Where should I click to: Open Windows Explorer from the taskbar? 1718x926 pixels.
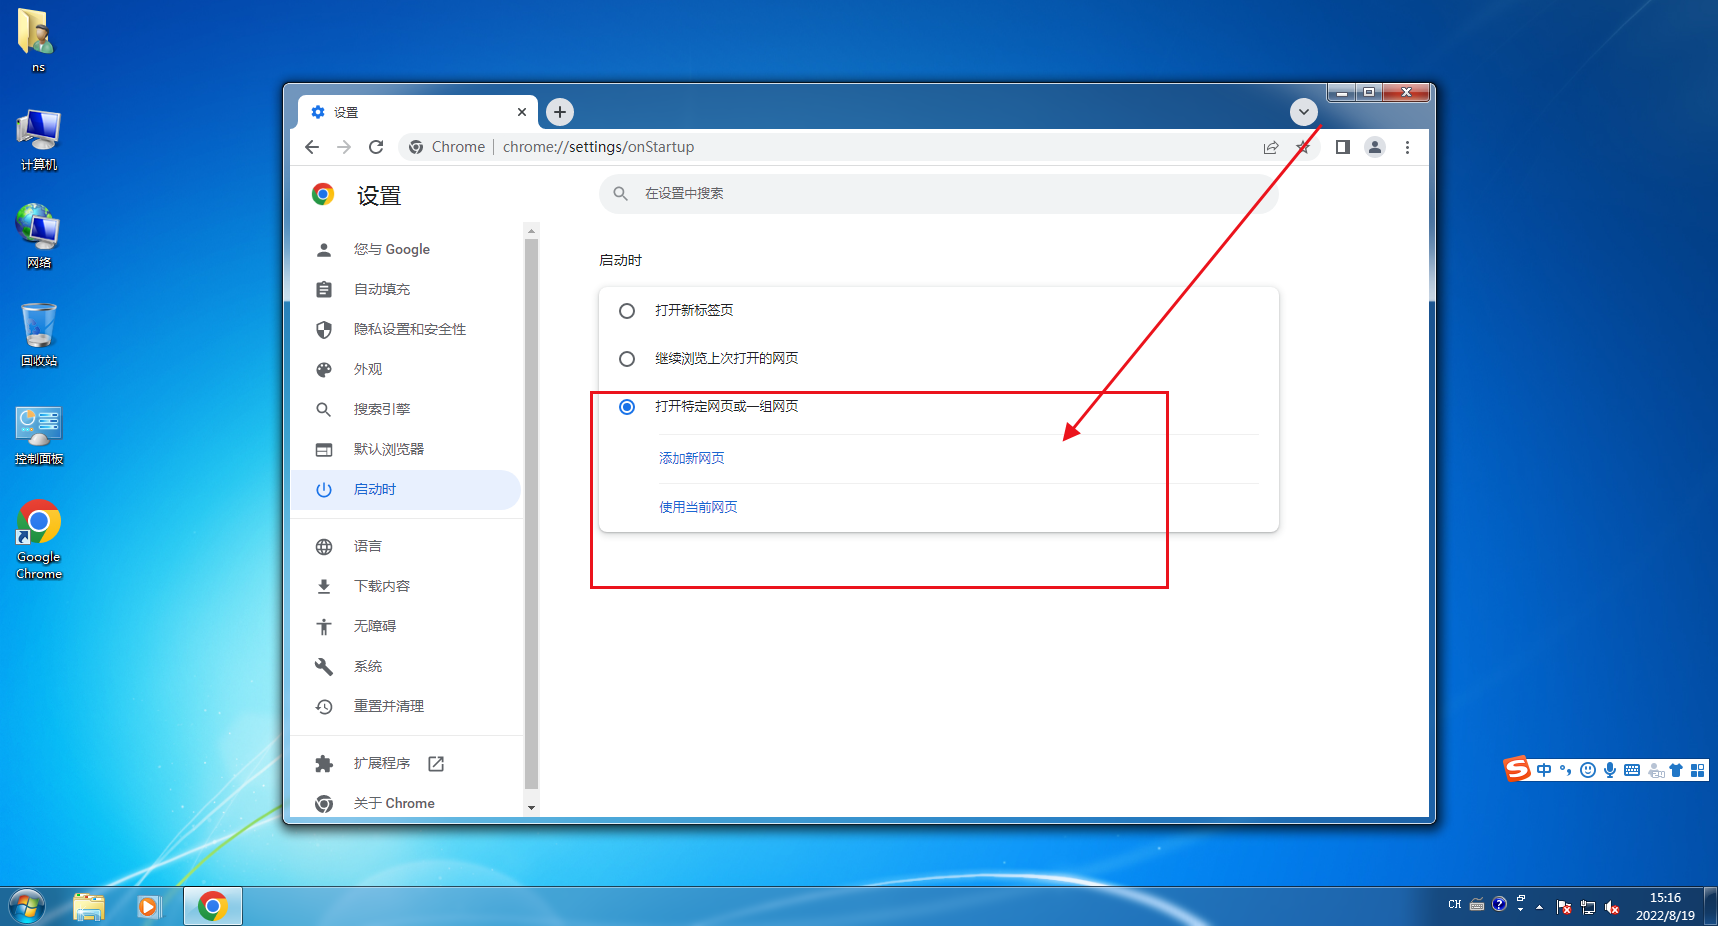[x=89, y=907]
